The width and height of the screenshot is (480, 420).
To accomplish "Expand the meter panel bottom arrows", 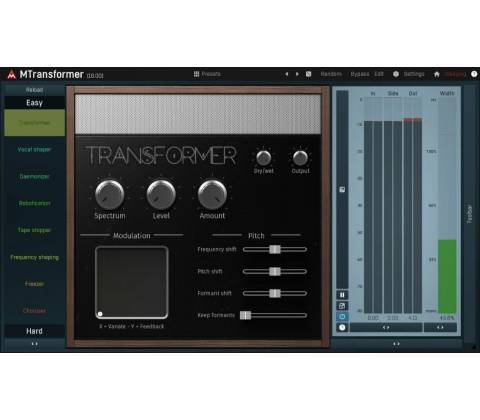I will (x=396, y=344).
